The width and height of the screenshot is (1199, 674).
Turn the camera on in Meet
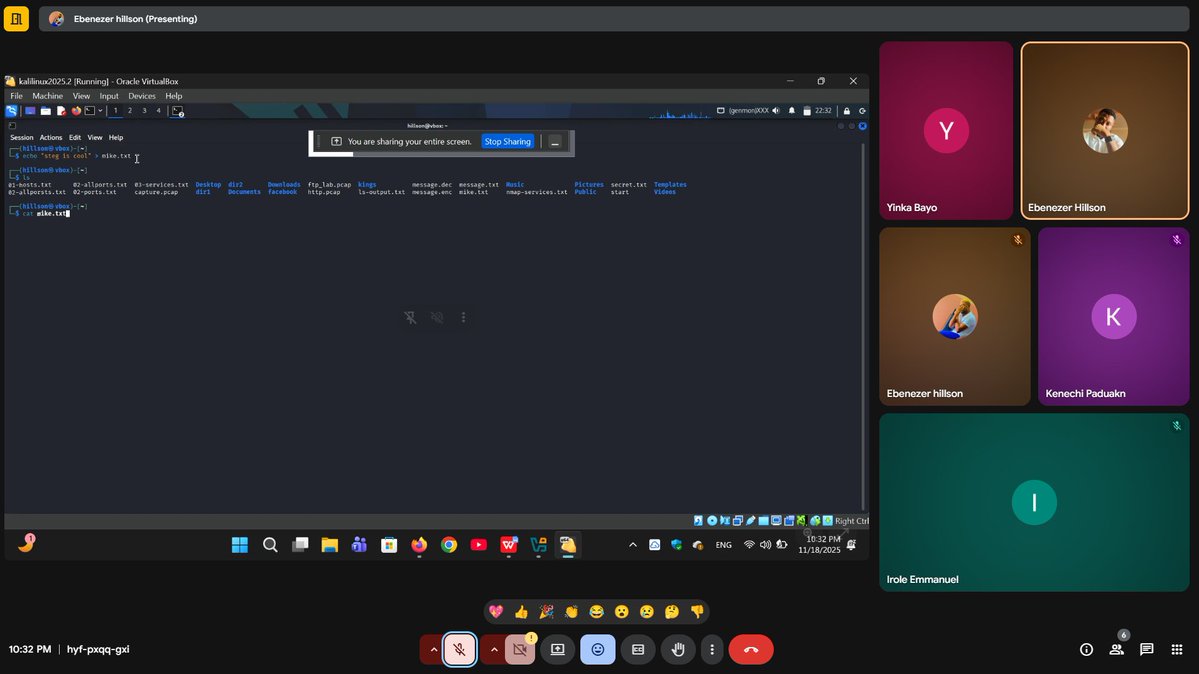click(x=519, y=649)
